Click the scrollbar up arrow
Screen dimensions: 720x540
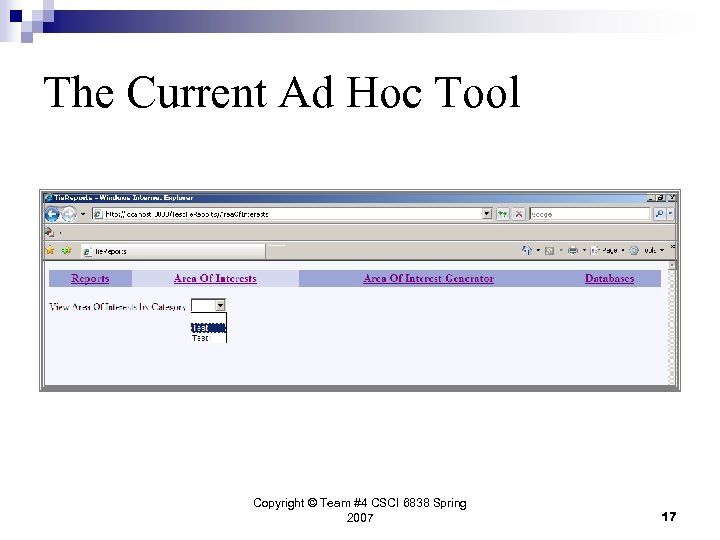point(672,265)
